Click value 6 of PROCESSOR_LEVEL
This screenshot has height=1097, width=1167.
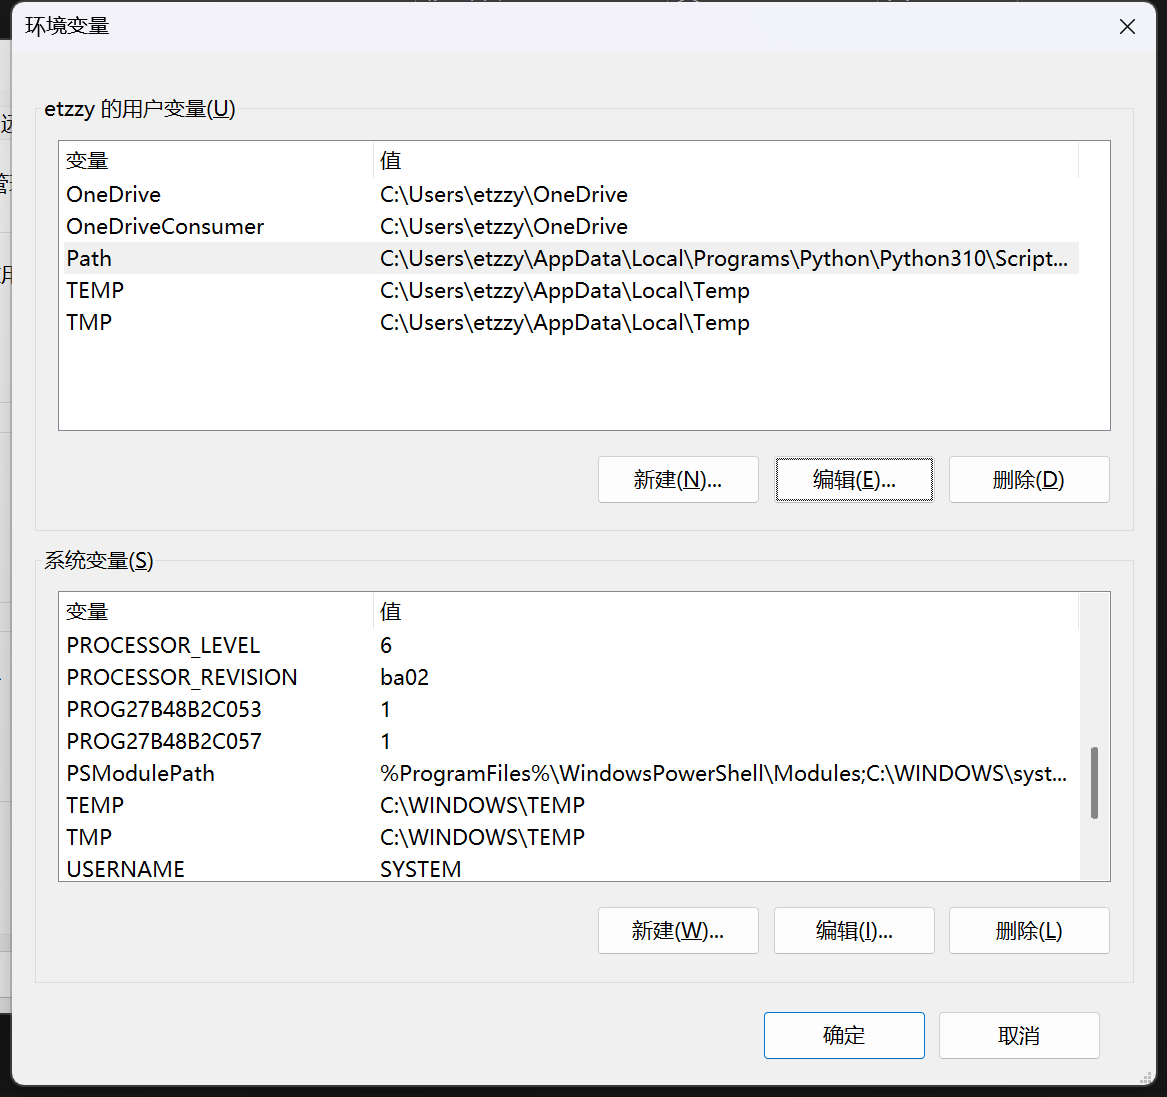point(386,645)
